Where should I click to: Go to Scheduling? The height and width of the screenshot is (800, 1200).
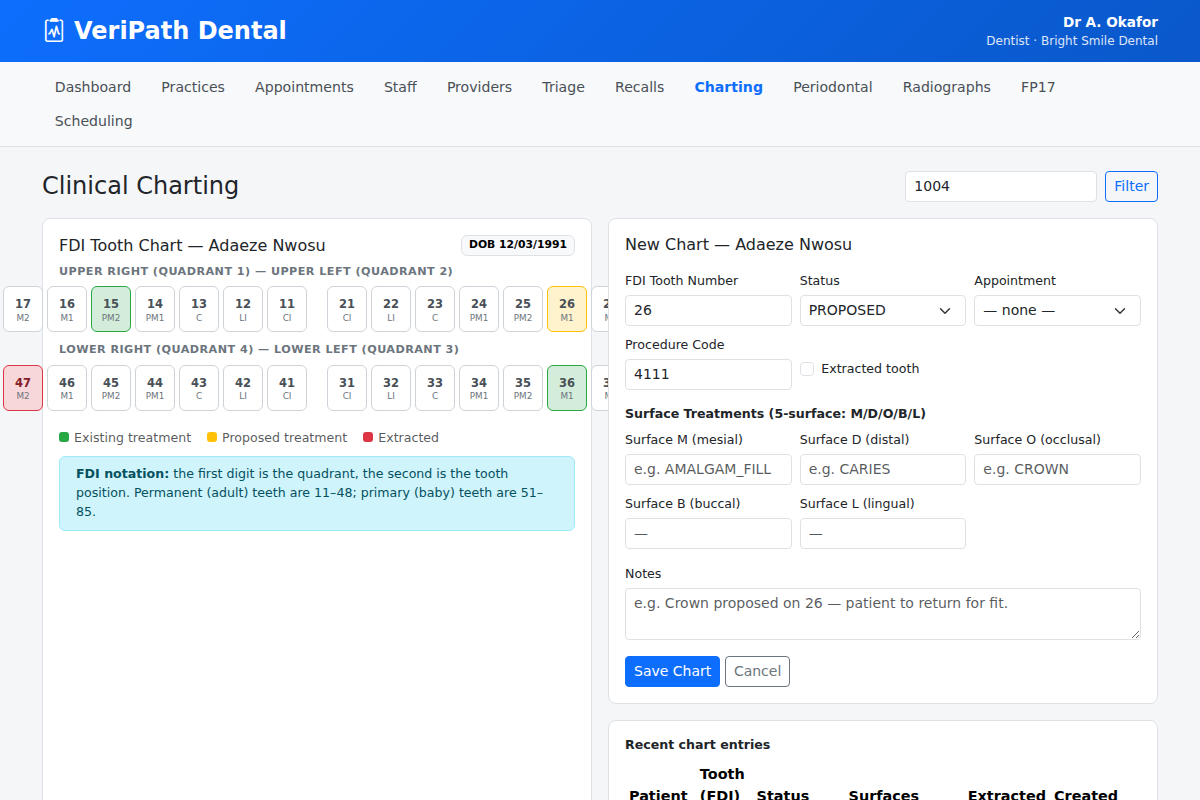(x=93, y=121)
